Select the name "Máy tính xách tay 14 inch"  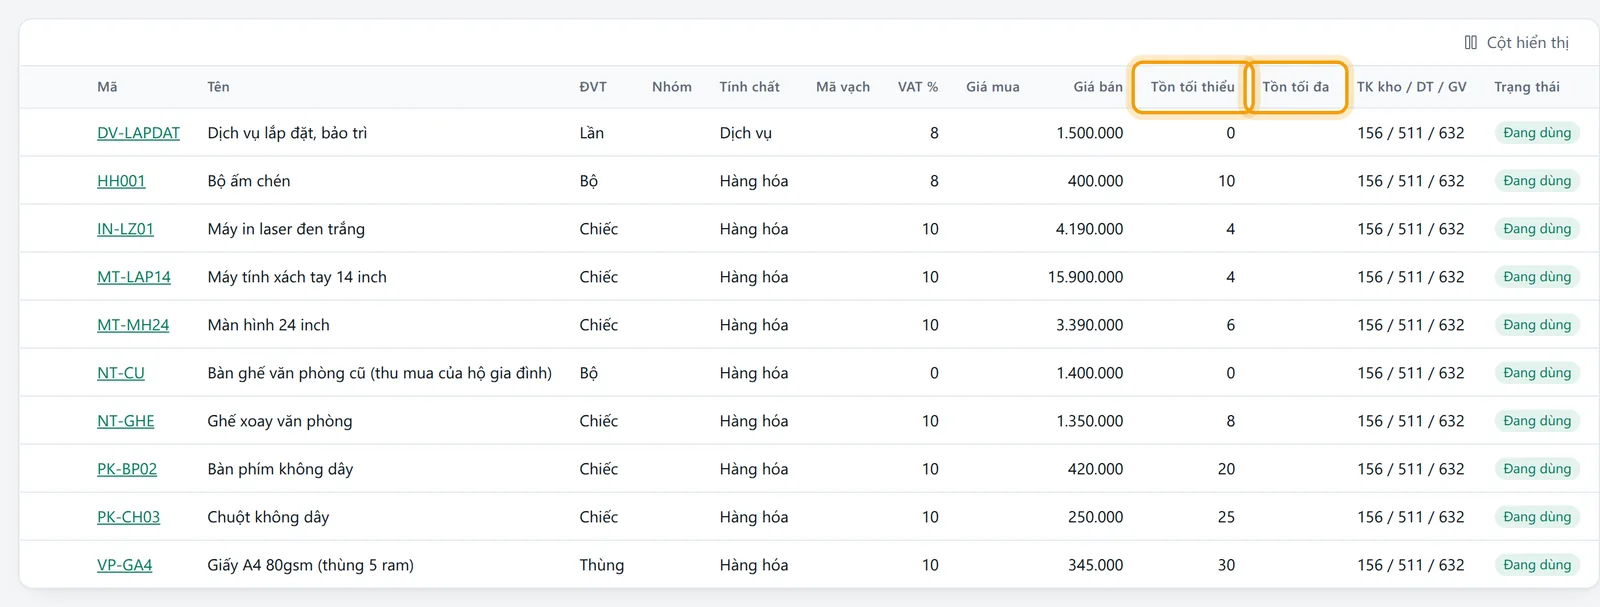pyautogui.click(x=297, y=277)
